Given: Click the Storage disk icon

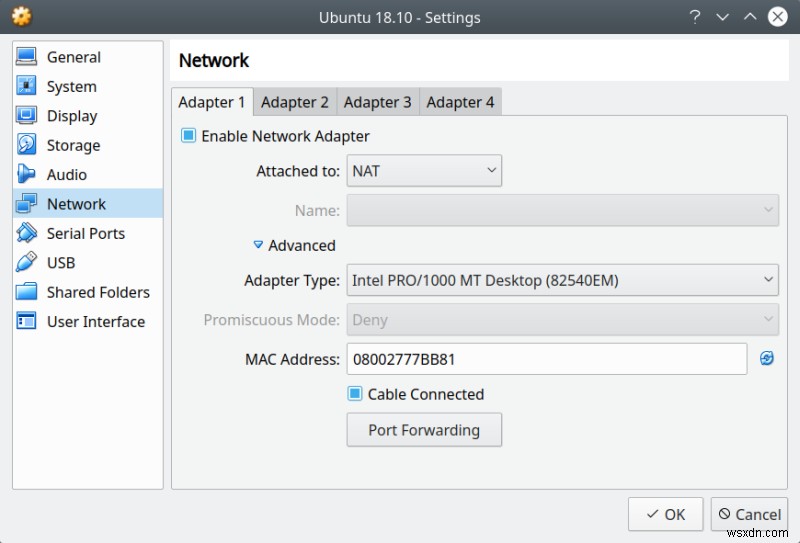Looking at the screenshot, I should [26, 144].
